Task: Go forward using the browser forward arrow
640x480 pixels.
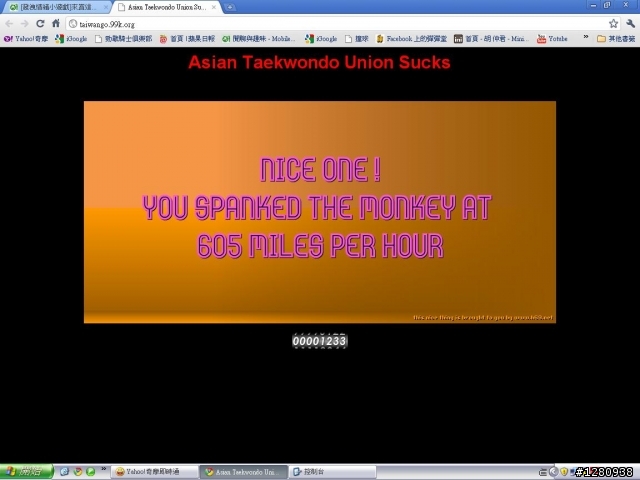Action: click(x=24, y=24)
